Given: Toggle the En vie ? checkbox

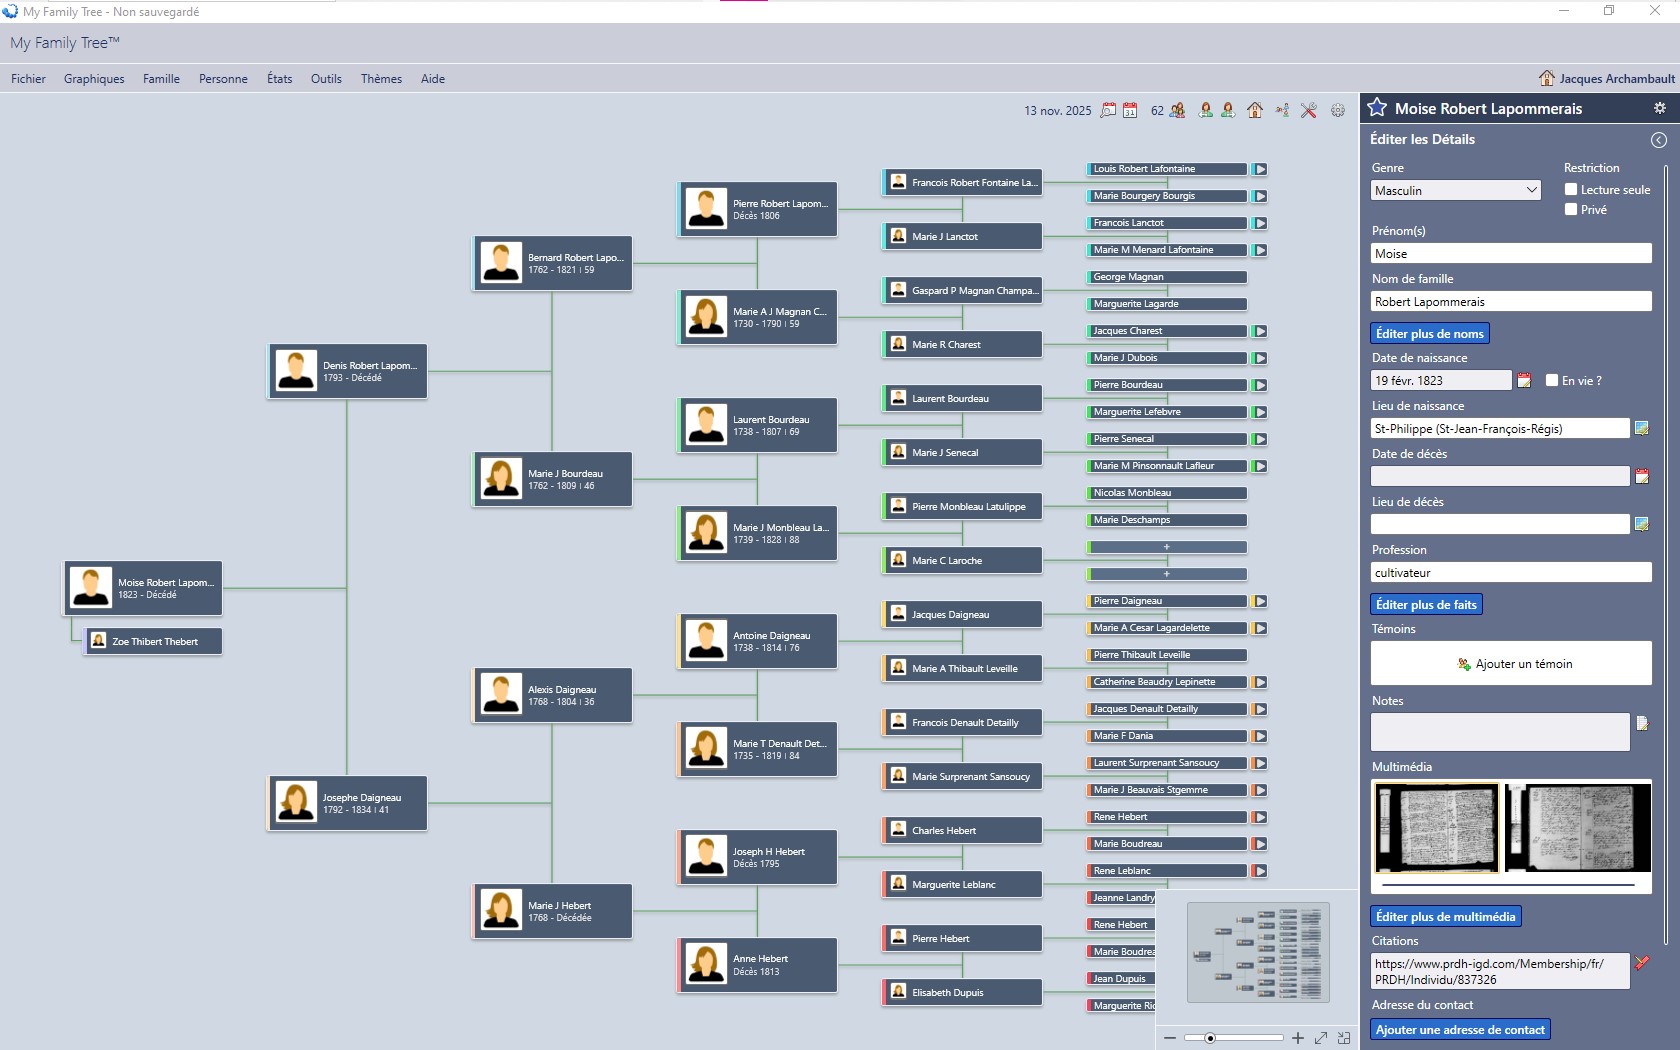Looking at the screenshot, I should [1552, 380].
